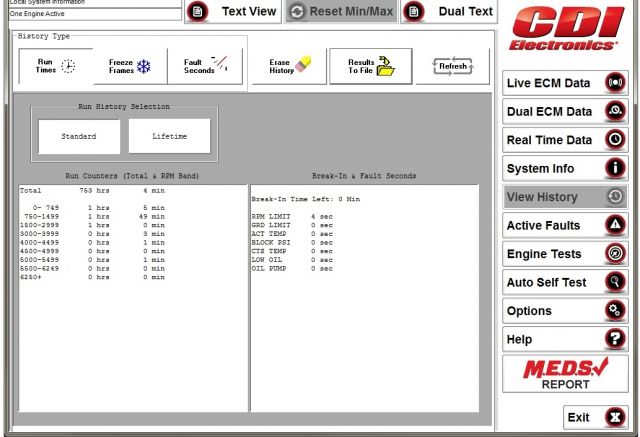
Task: Click the Refresh button
Action: point(453,66)
